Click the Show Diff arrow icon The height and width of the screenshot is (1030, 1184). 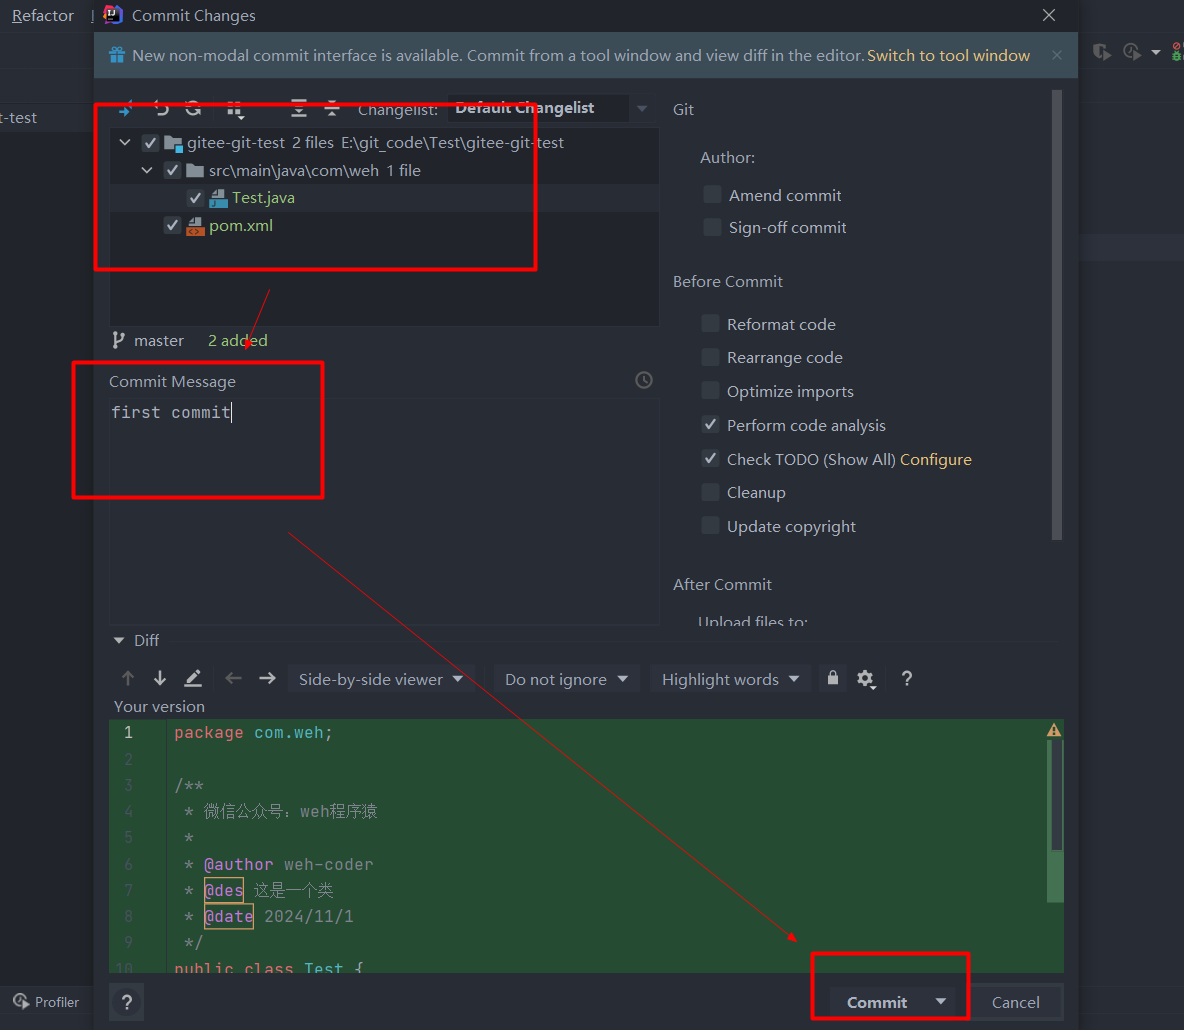125,109
